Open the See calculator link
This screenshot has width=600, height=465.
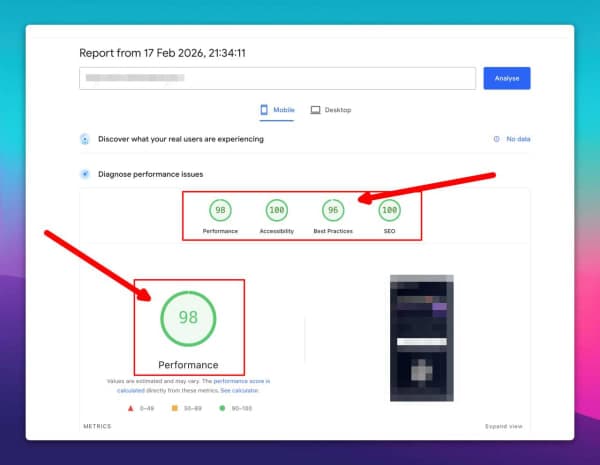point(254,389)
